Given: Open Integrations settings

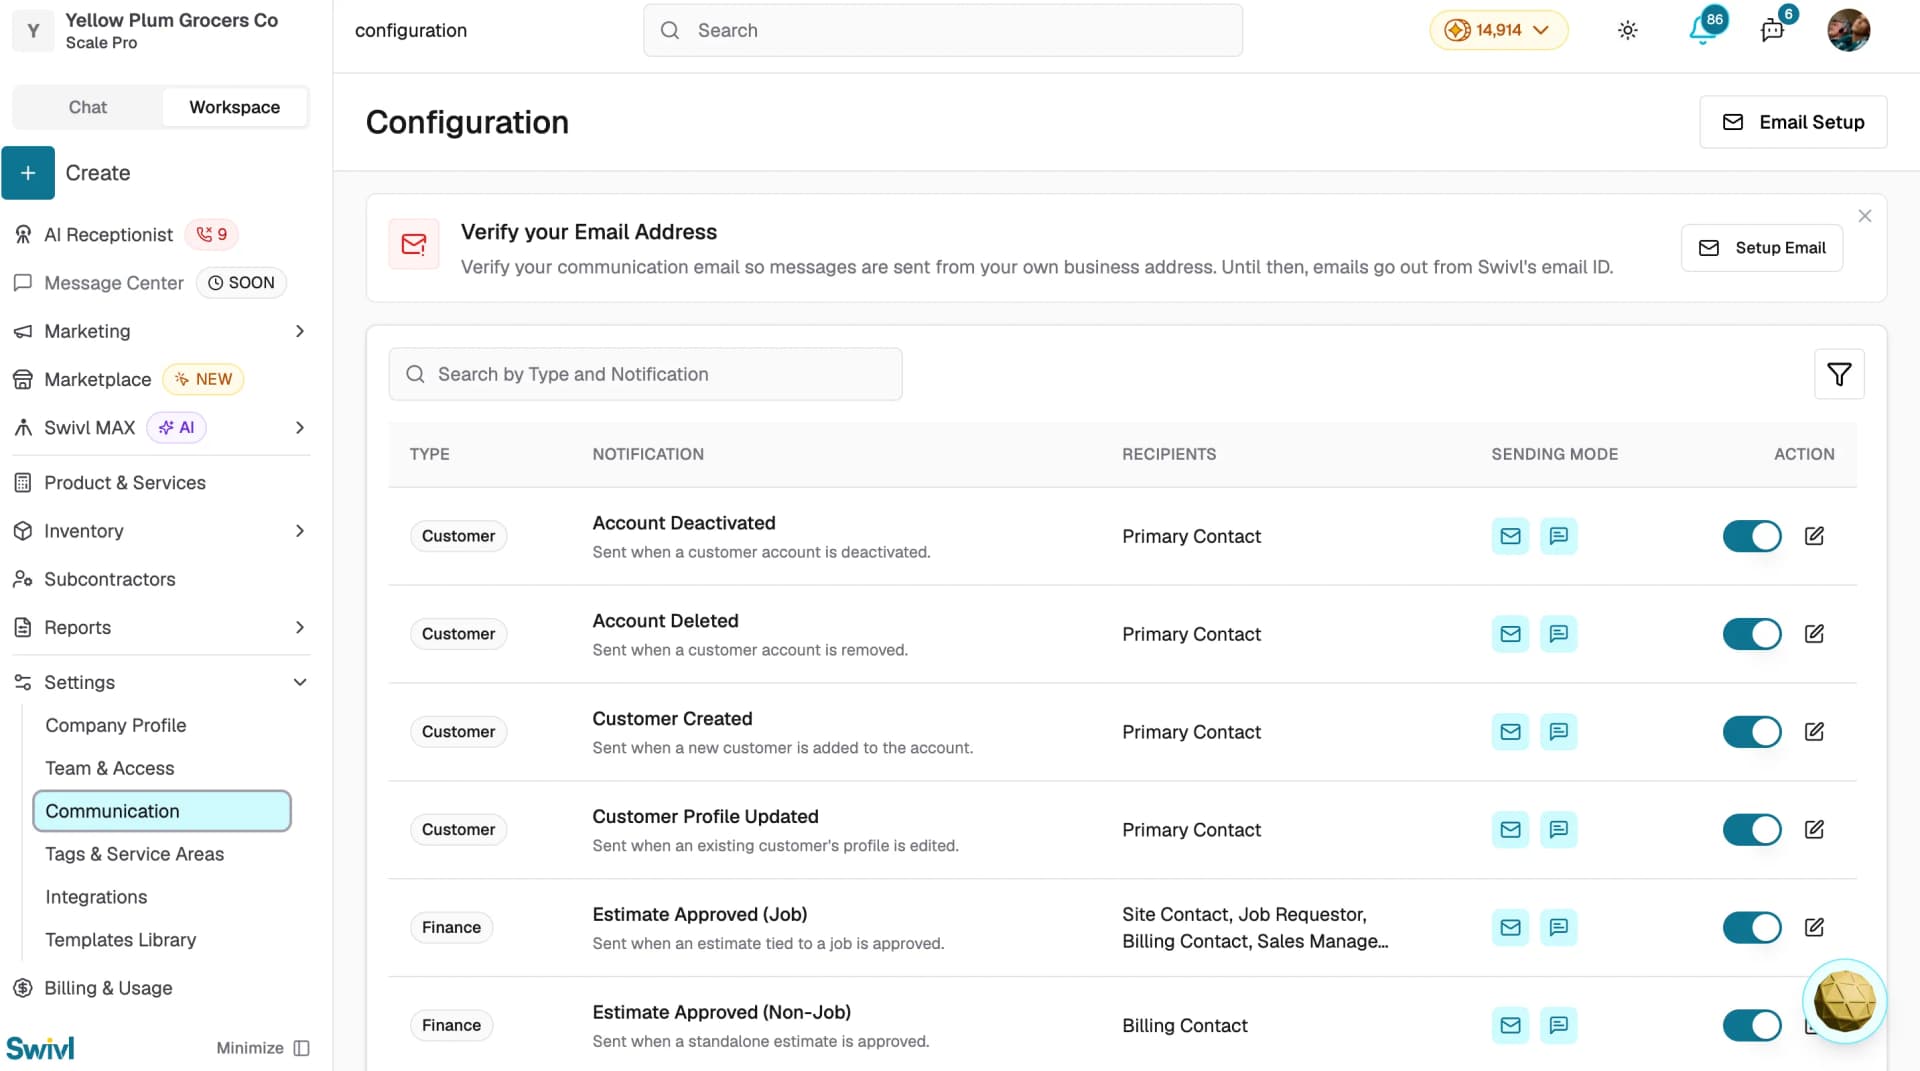Looking at the screenshot, I should pyautogui.click(x=96, y=897).
